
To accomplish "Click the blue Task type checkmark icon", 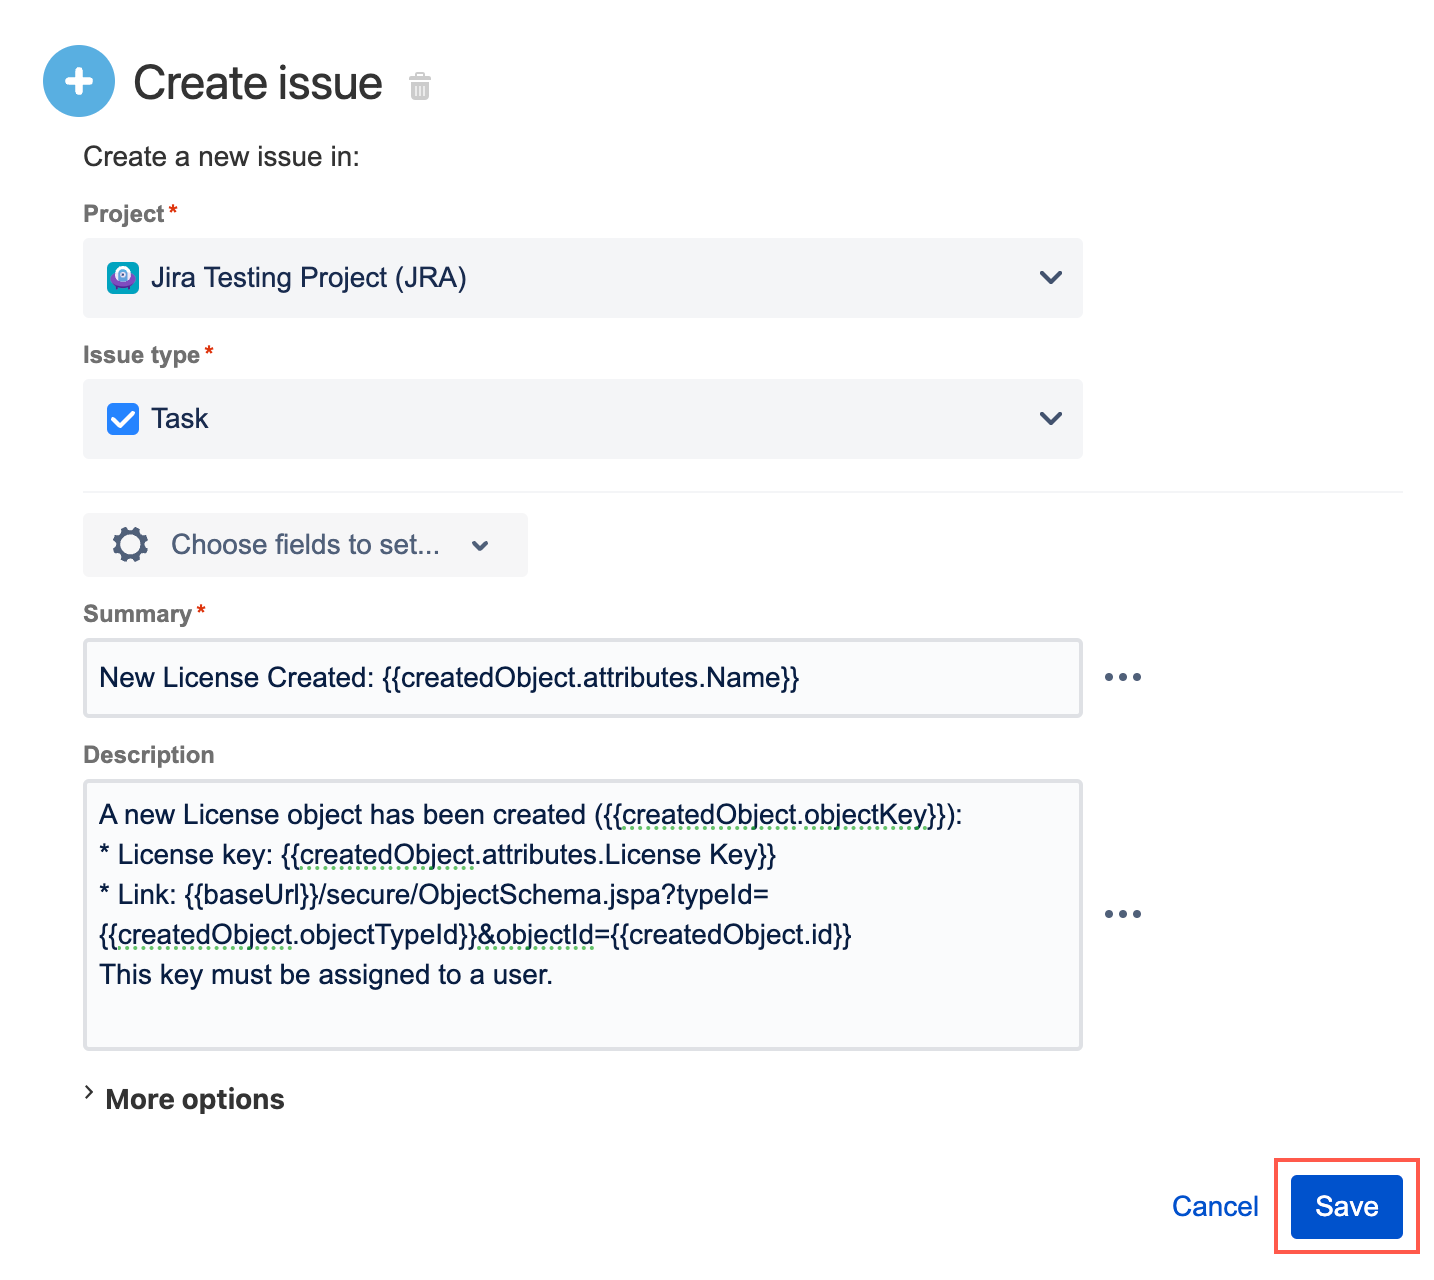I will point(123,418).
